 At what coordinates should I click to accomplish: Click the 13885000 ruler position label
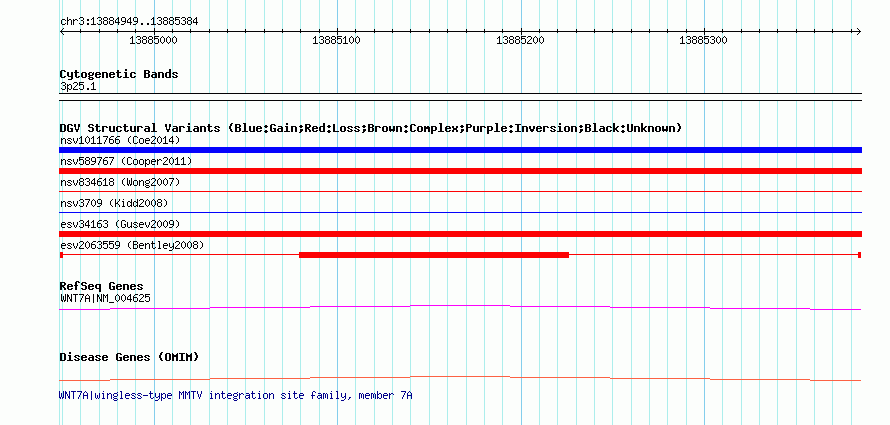pos(153,40)
